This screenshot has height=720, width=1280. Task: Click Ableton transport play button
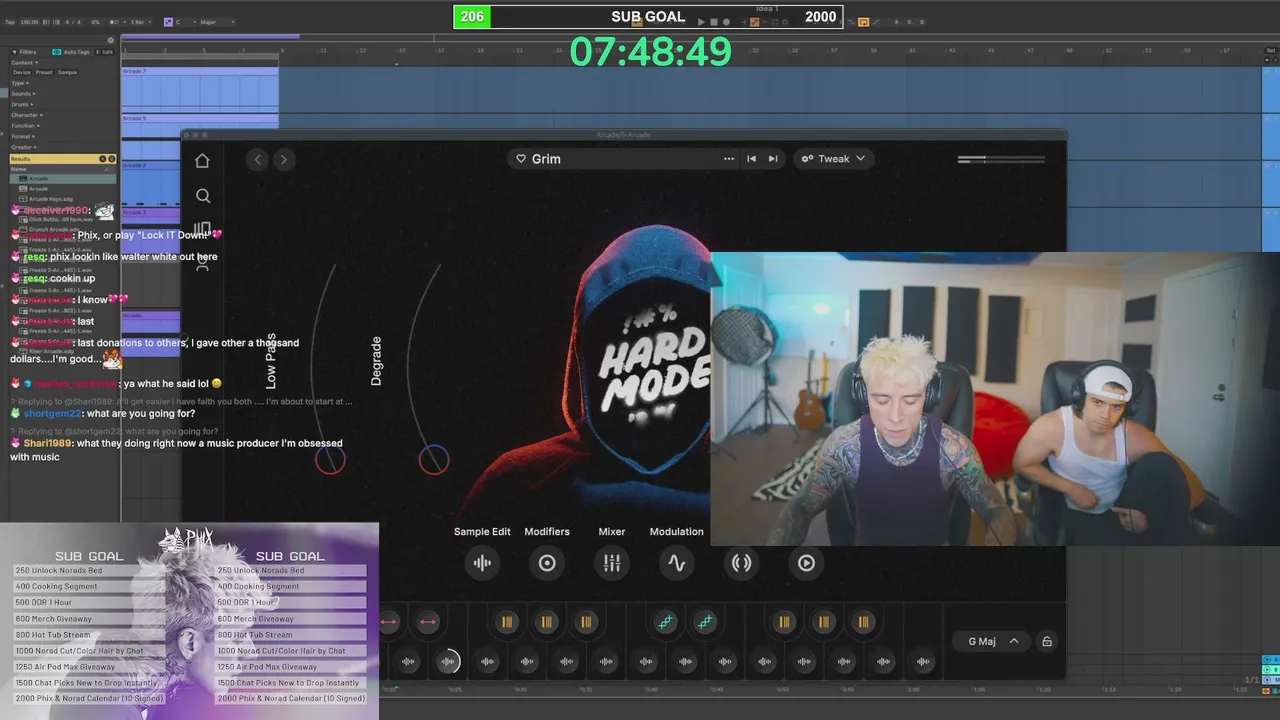pos(701,22)
